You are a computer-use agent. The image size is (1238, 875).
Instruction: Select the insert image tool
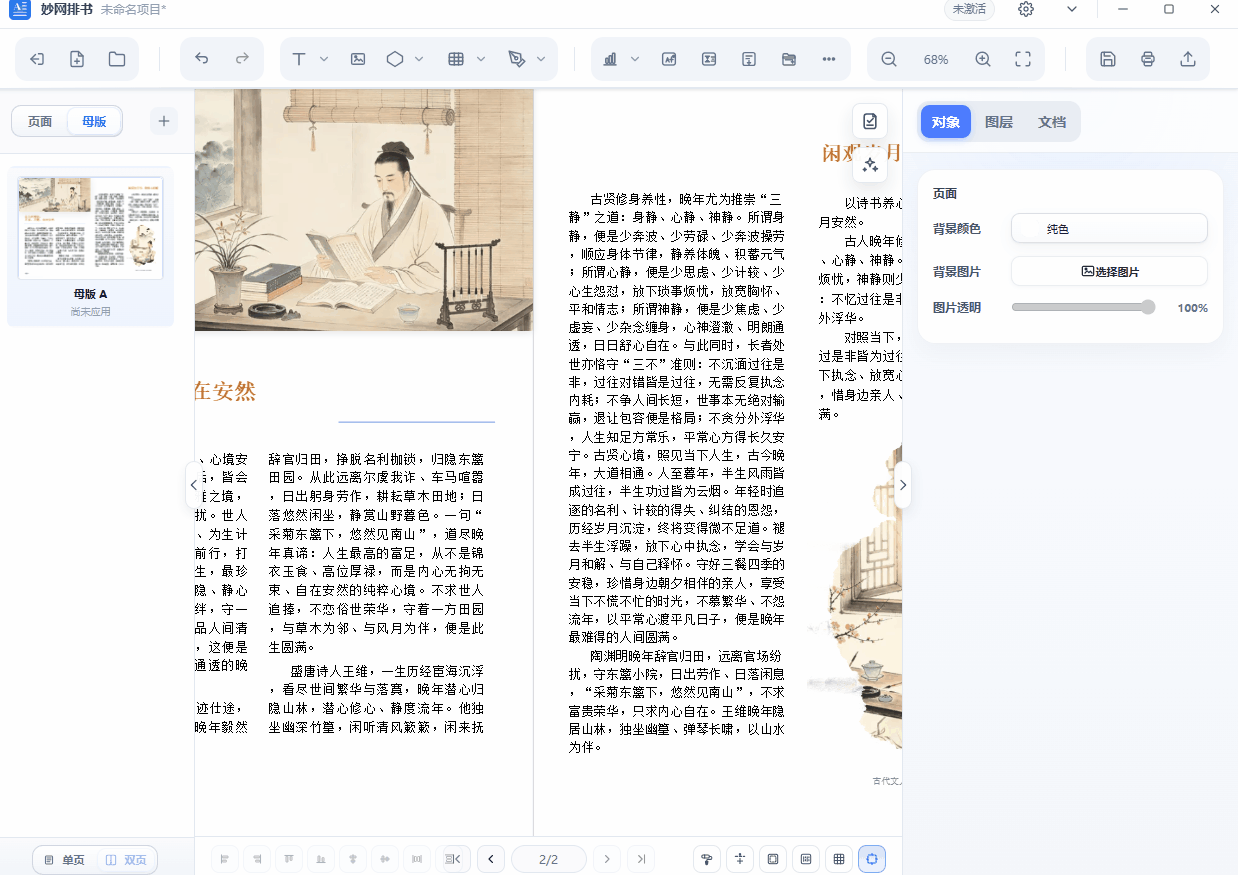coord(358,59)
